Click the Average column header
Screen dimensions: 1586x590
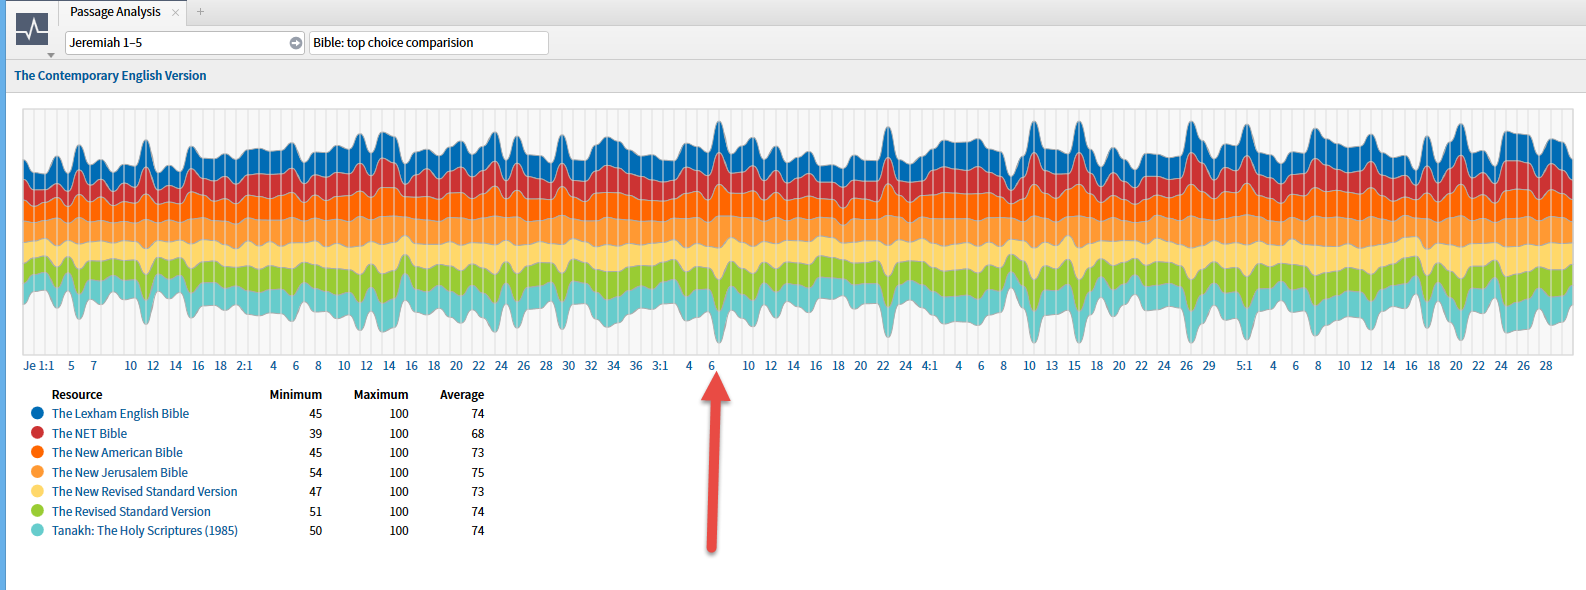pos(462,395)
